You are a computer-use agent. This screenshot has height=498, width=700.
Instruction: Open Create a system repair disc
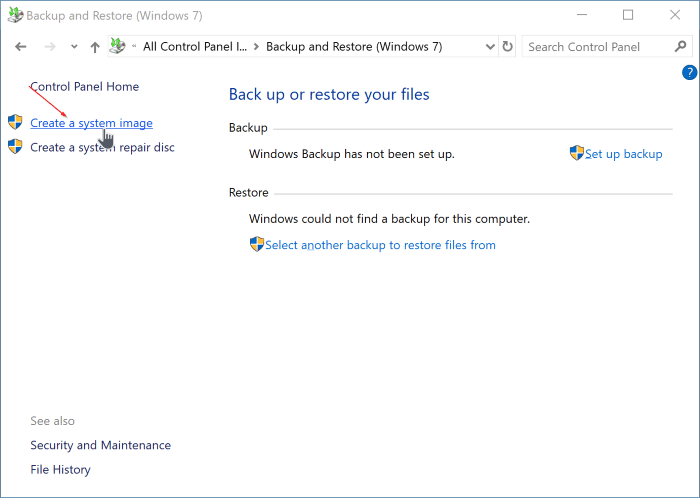[102, 147]
